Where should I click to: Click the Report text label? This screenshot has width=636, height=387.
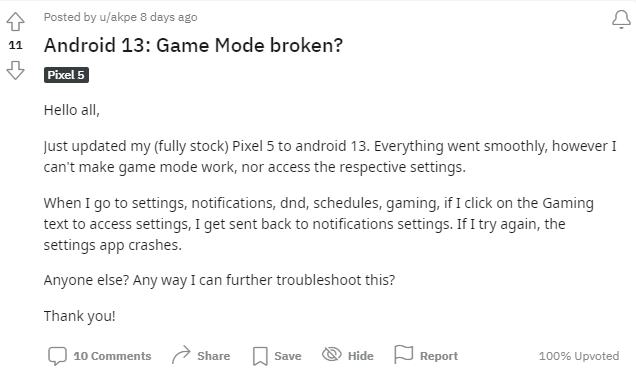point(439,356)
